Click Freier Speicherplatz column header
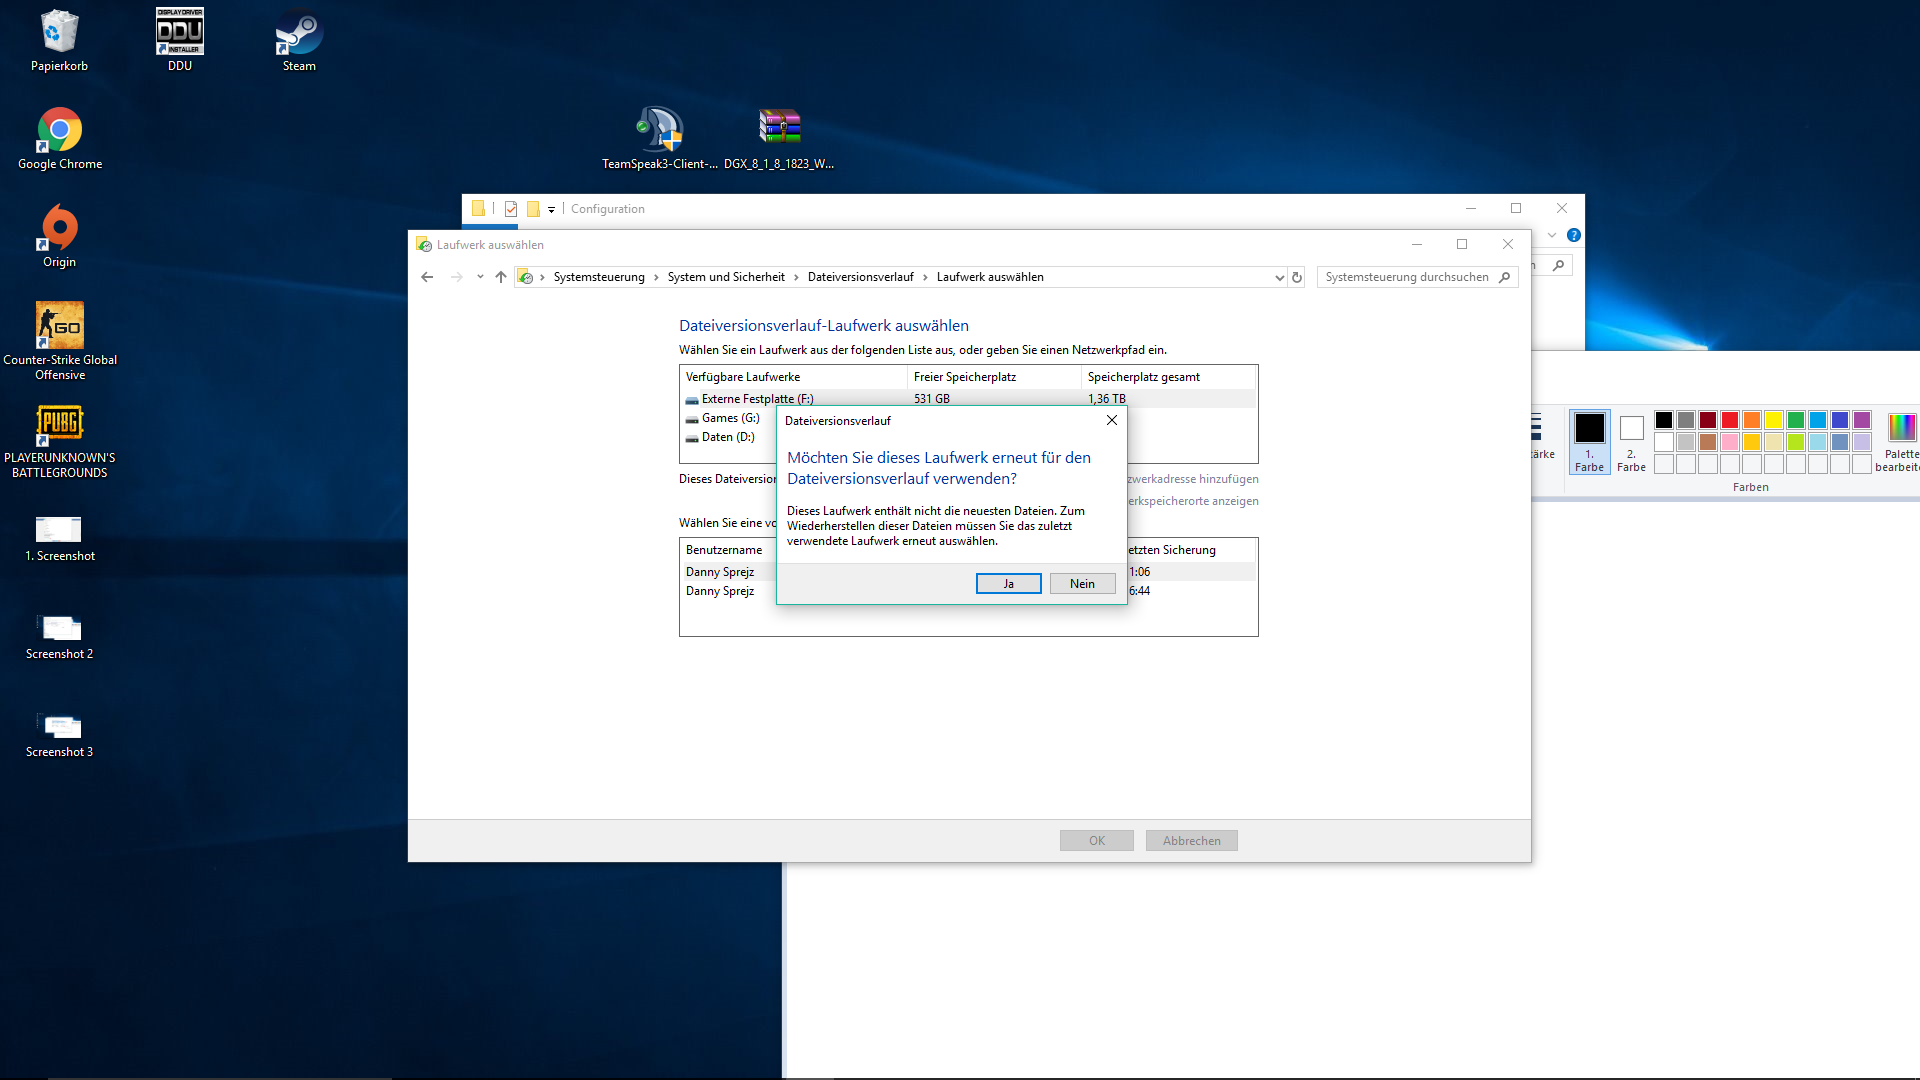This screenshot has width=1920, height=1080. click(x=994, y=377)
